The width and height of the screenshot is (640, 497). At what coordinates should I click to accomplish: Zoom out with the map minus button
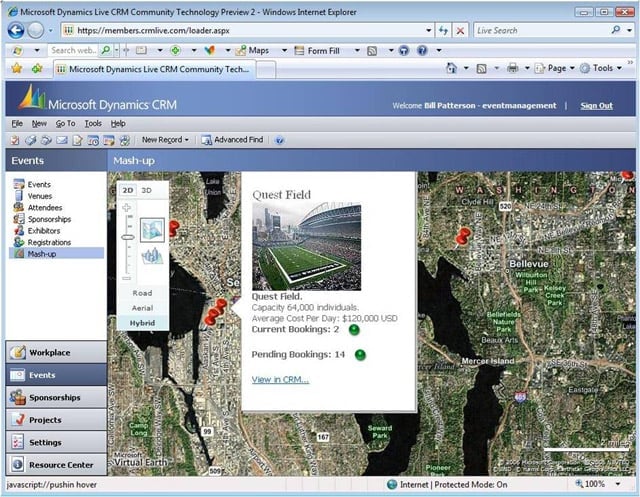pyautogui.click(x=127, y=278)
